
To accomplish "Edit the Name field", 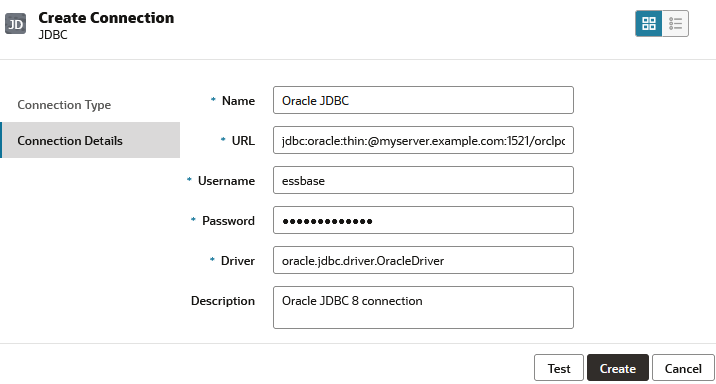I will 423,100.
